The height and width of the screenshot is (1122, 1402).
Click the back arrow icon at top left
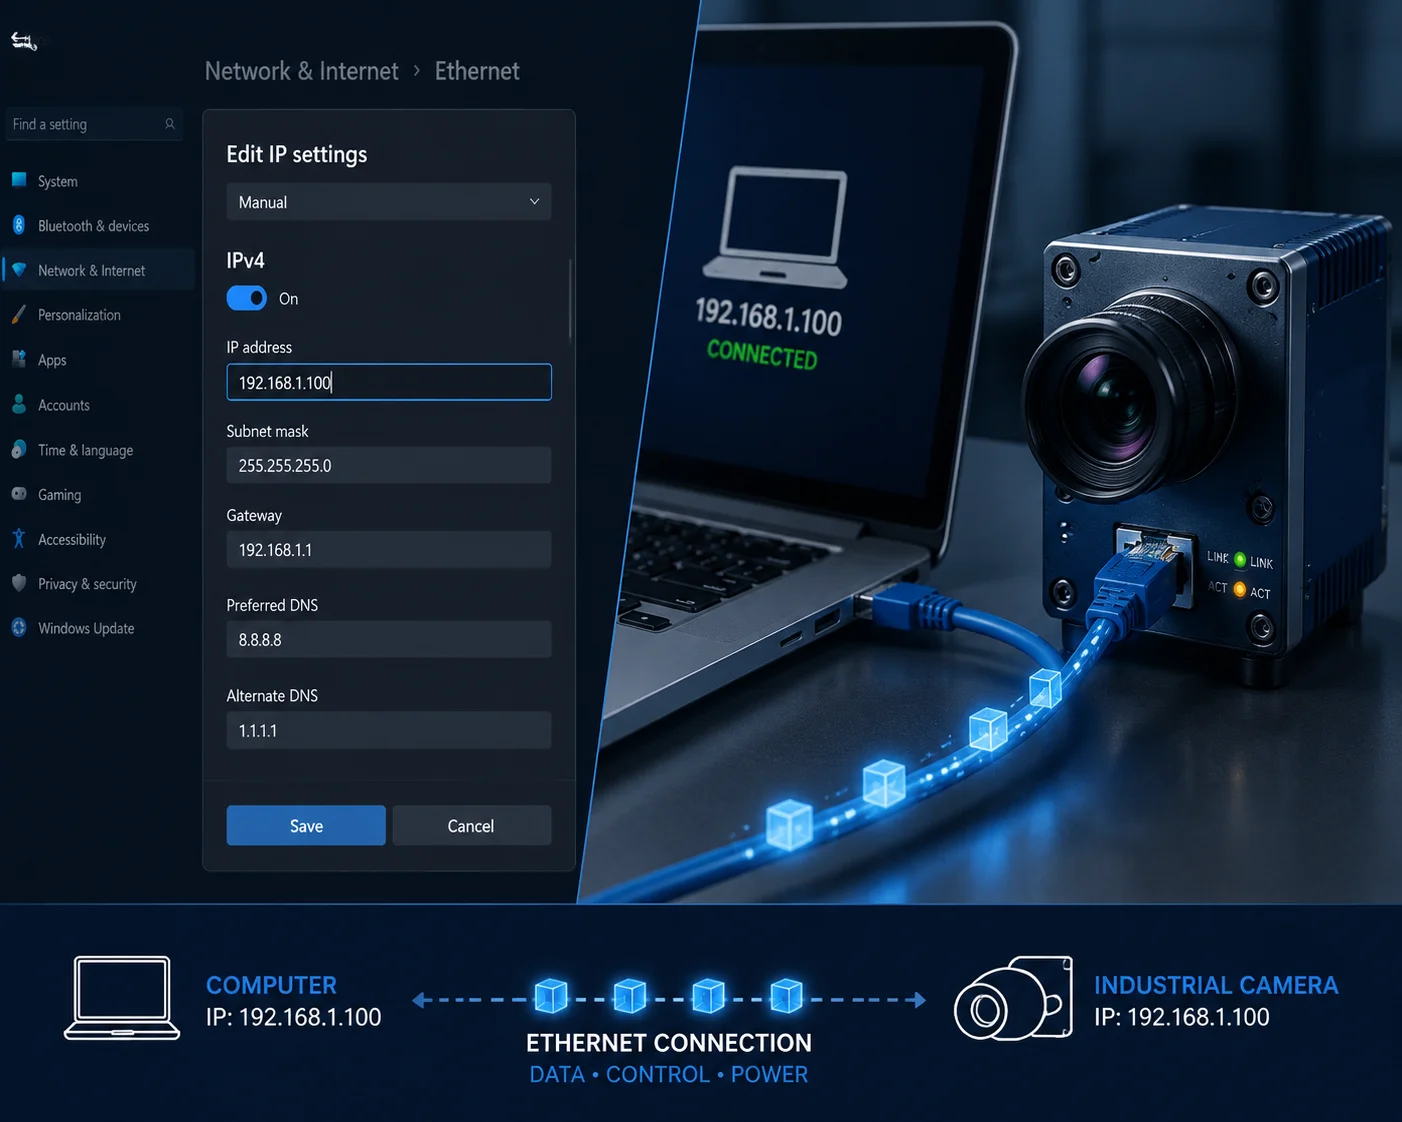click(x=24, y=41)
